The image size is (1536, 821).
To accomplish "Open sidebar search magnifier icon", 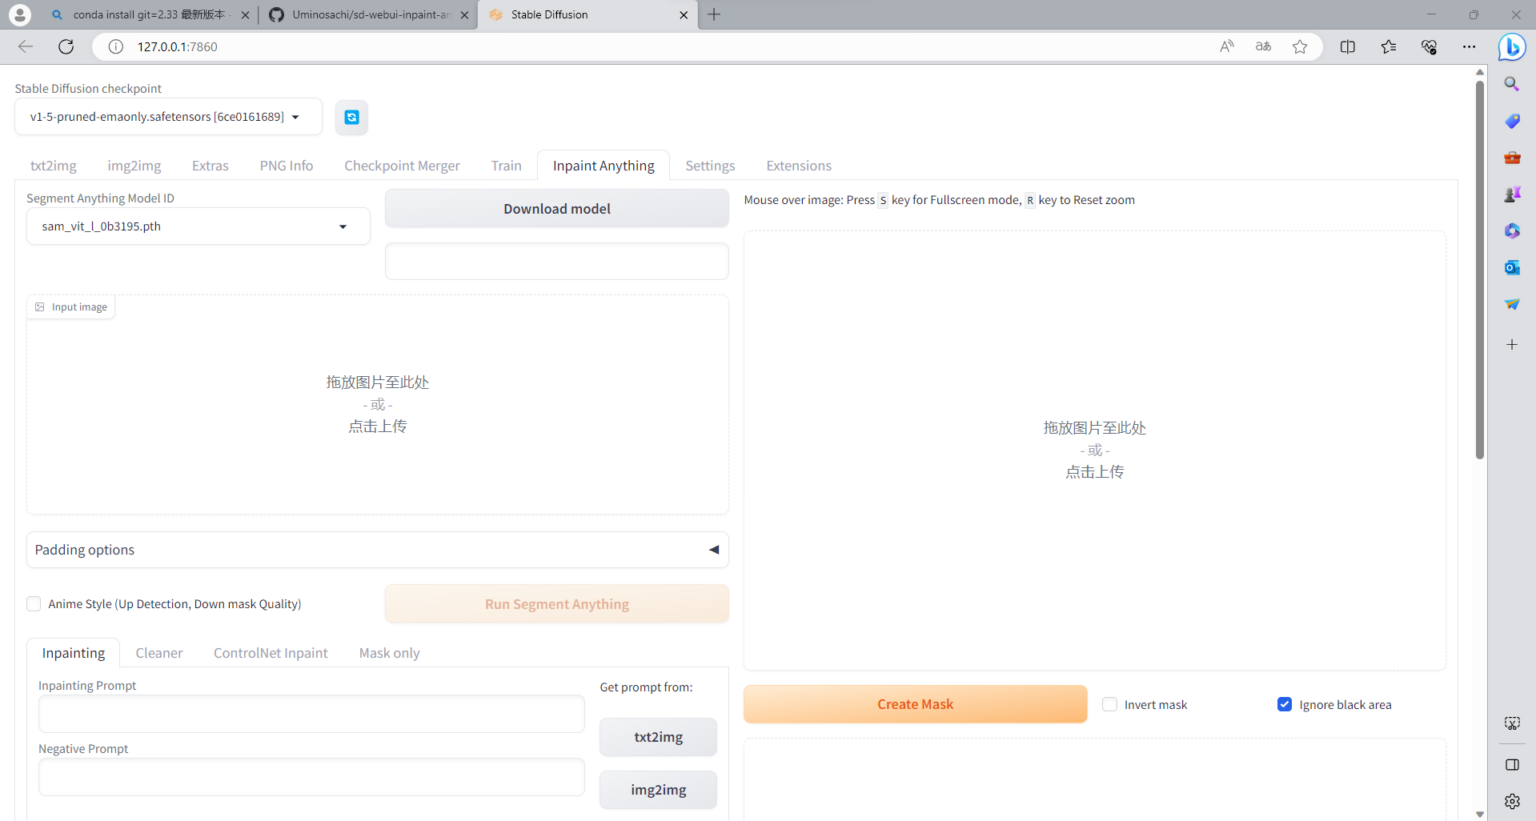I will coord(1511,85).
